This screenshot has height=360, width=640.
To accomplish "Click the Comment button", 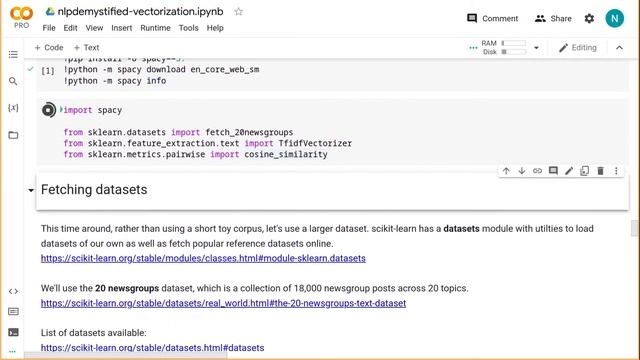I will tap(492, 18).
